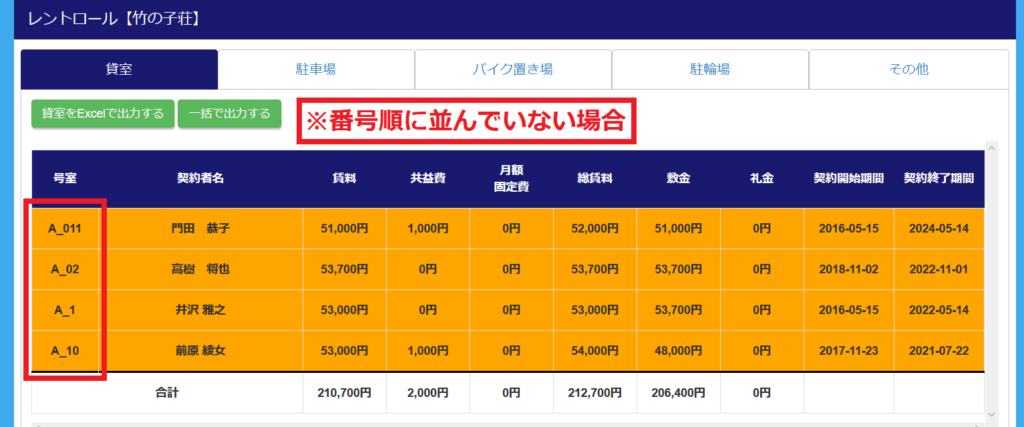Viewport: 1024px width, 427px height.
Task: Click start date 2017-11-23
Action: pos(849,351)
